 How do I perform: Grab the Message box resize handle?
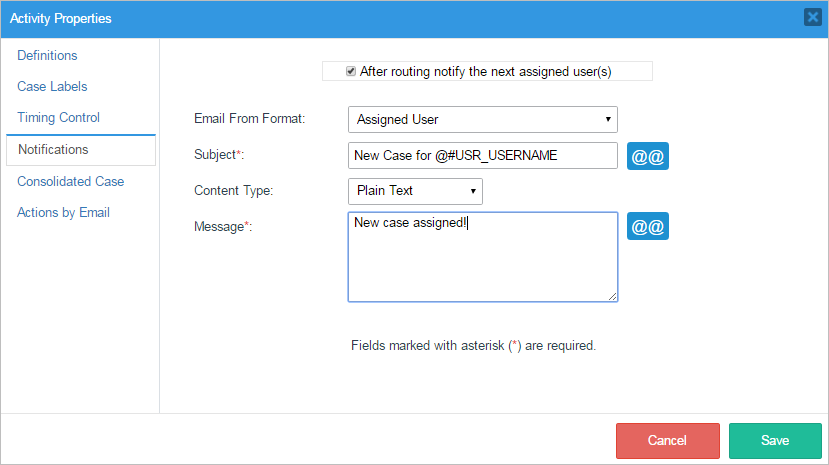612,296
